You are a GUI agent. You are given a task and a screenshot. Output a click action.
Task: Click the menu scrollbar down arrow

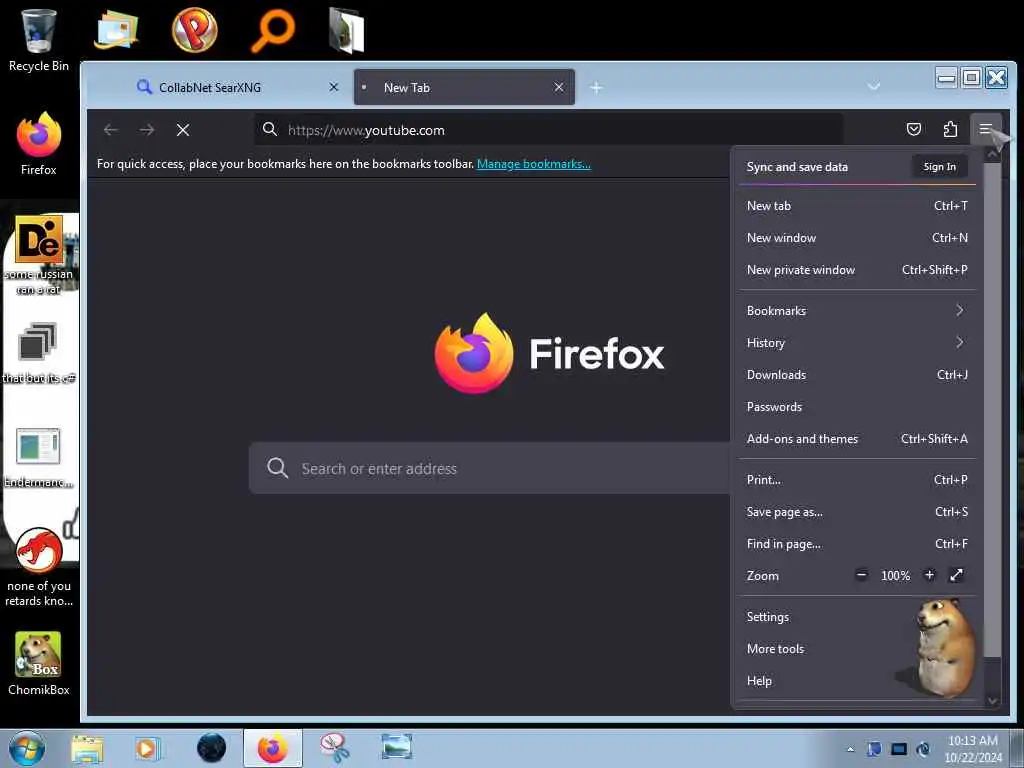992,700
